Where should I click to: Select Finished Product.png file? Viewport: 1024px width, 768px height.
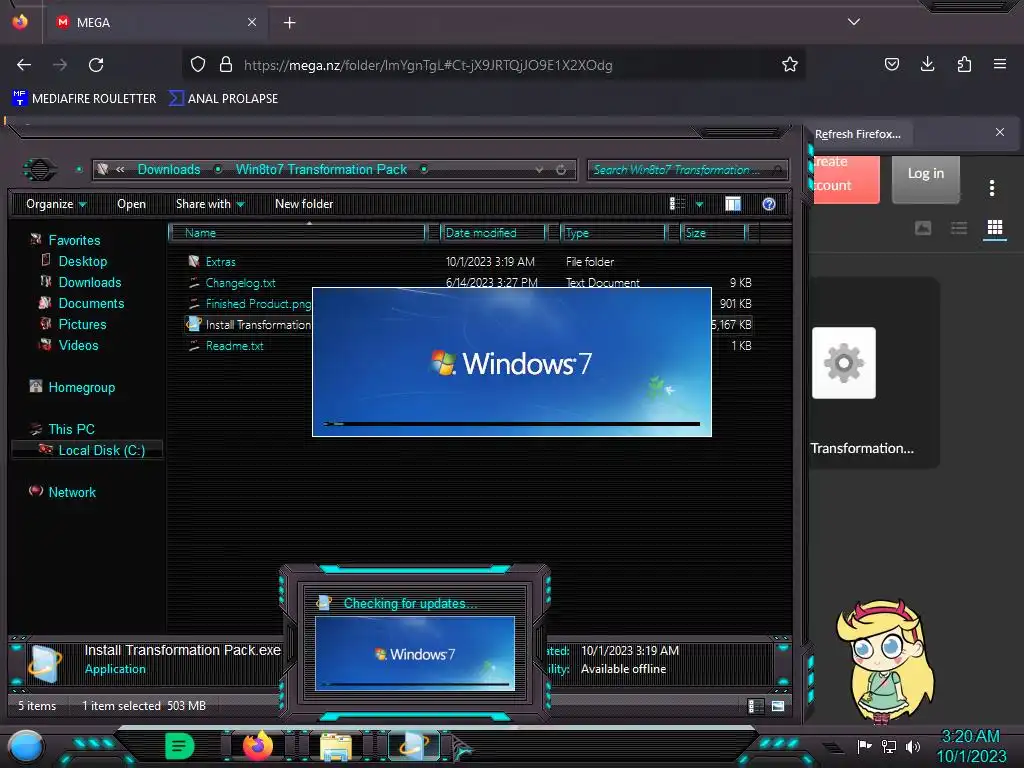(249, 304)
